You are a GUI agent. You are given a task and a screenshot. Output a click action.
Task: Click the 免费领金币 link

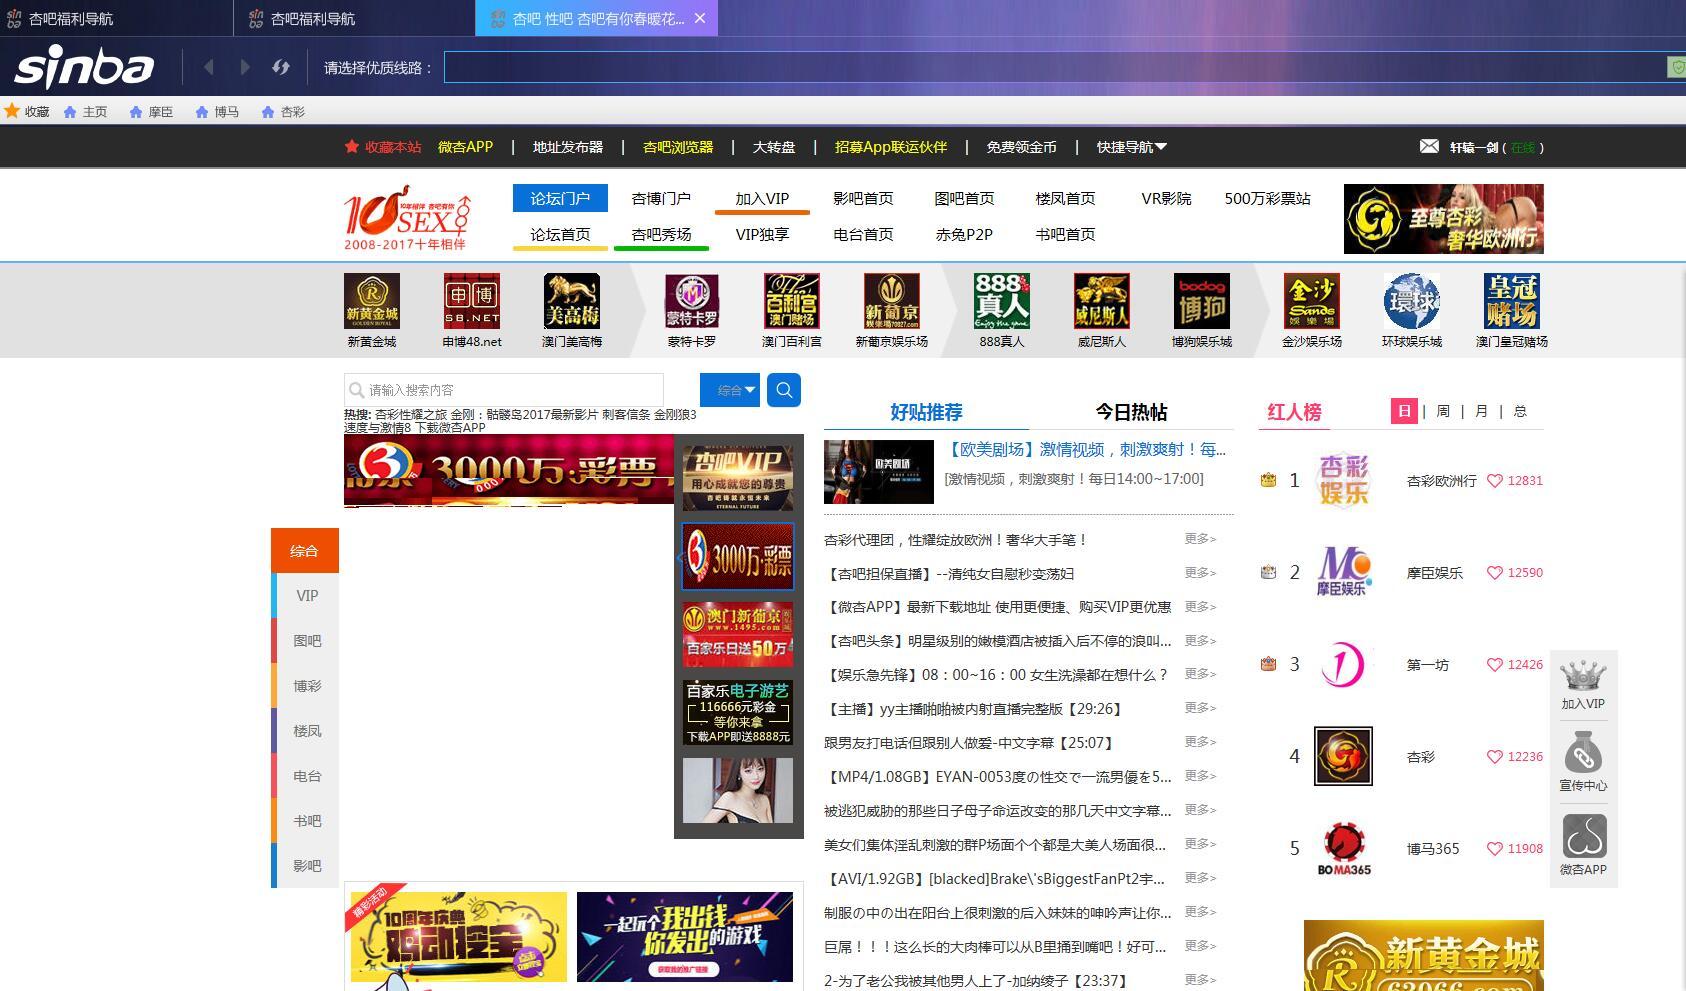coord(1021,147)
